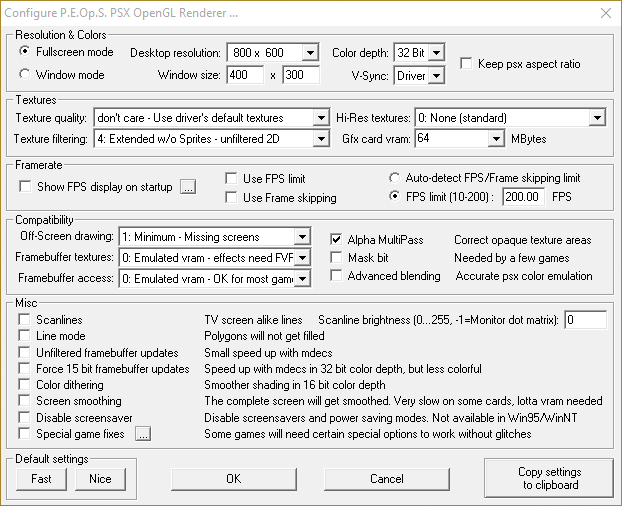Click the Scanline brightness input field
The image size is (622, 506).
click(x=586, y=320)
